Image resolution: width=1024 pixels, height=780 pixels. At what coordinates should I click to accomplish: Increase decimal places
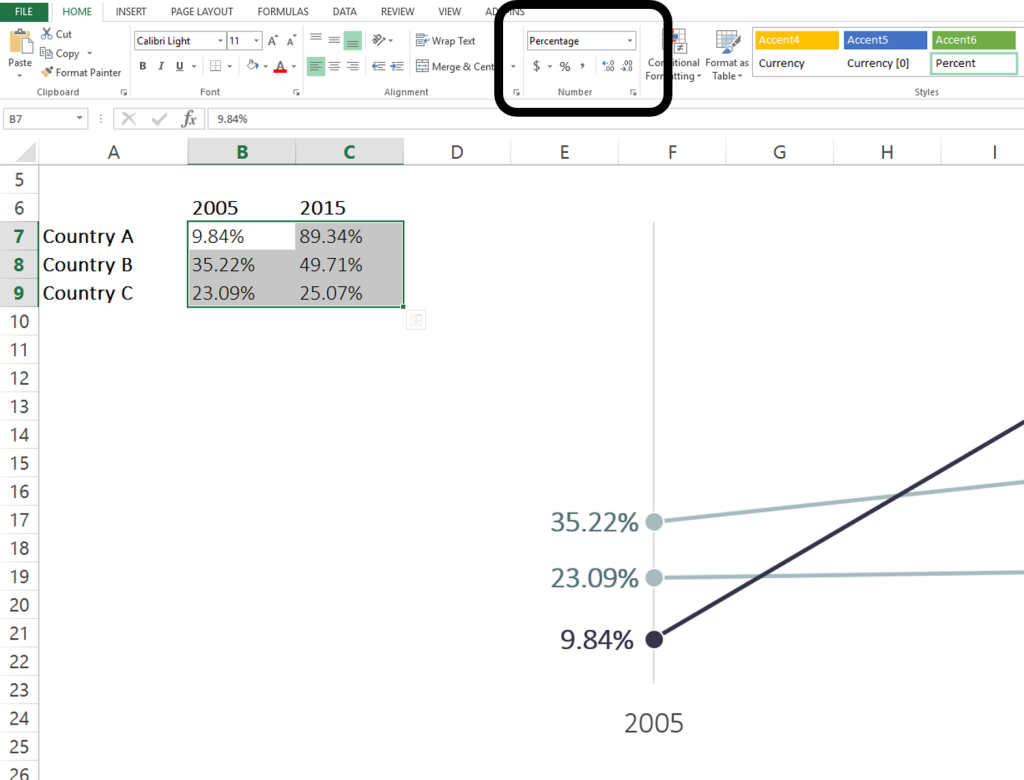(x=609, y=66)
